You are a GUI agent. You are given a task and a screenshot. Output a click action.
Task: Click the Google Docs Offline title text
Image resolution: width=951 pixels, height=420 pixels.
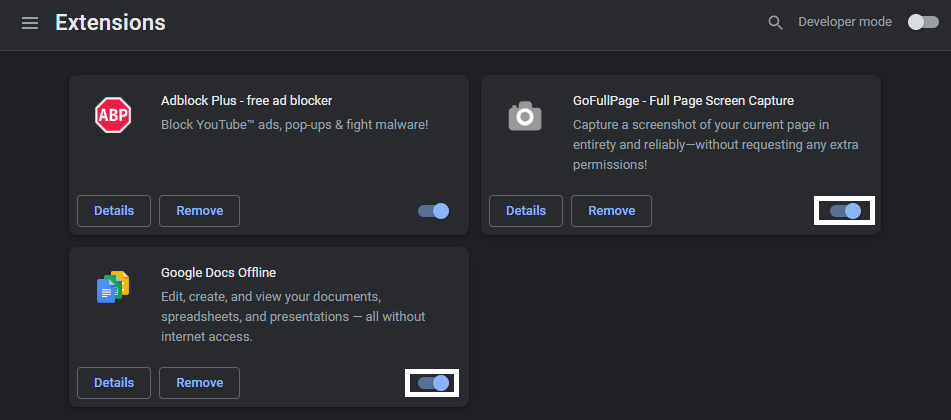pos(218,272)
